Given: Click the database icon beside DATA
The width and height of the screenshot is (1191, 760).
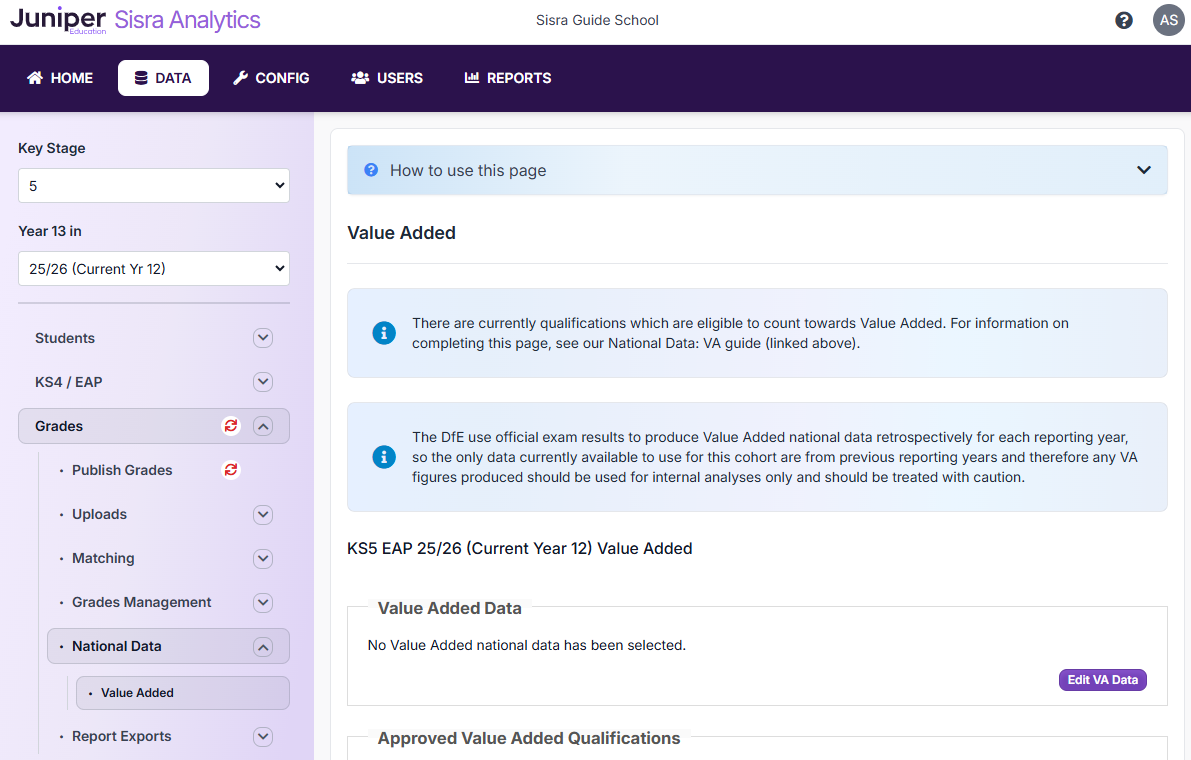Looking at the screenshot, I should coord(141,77).
